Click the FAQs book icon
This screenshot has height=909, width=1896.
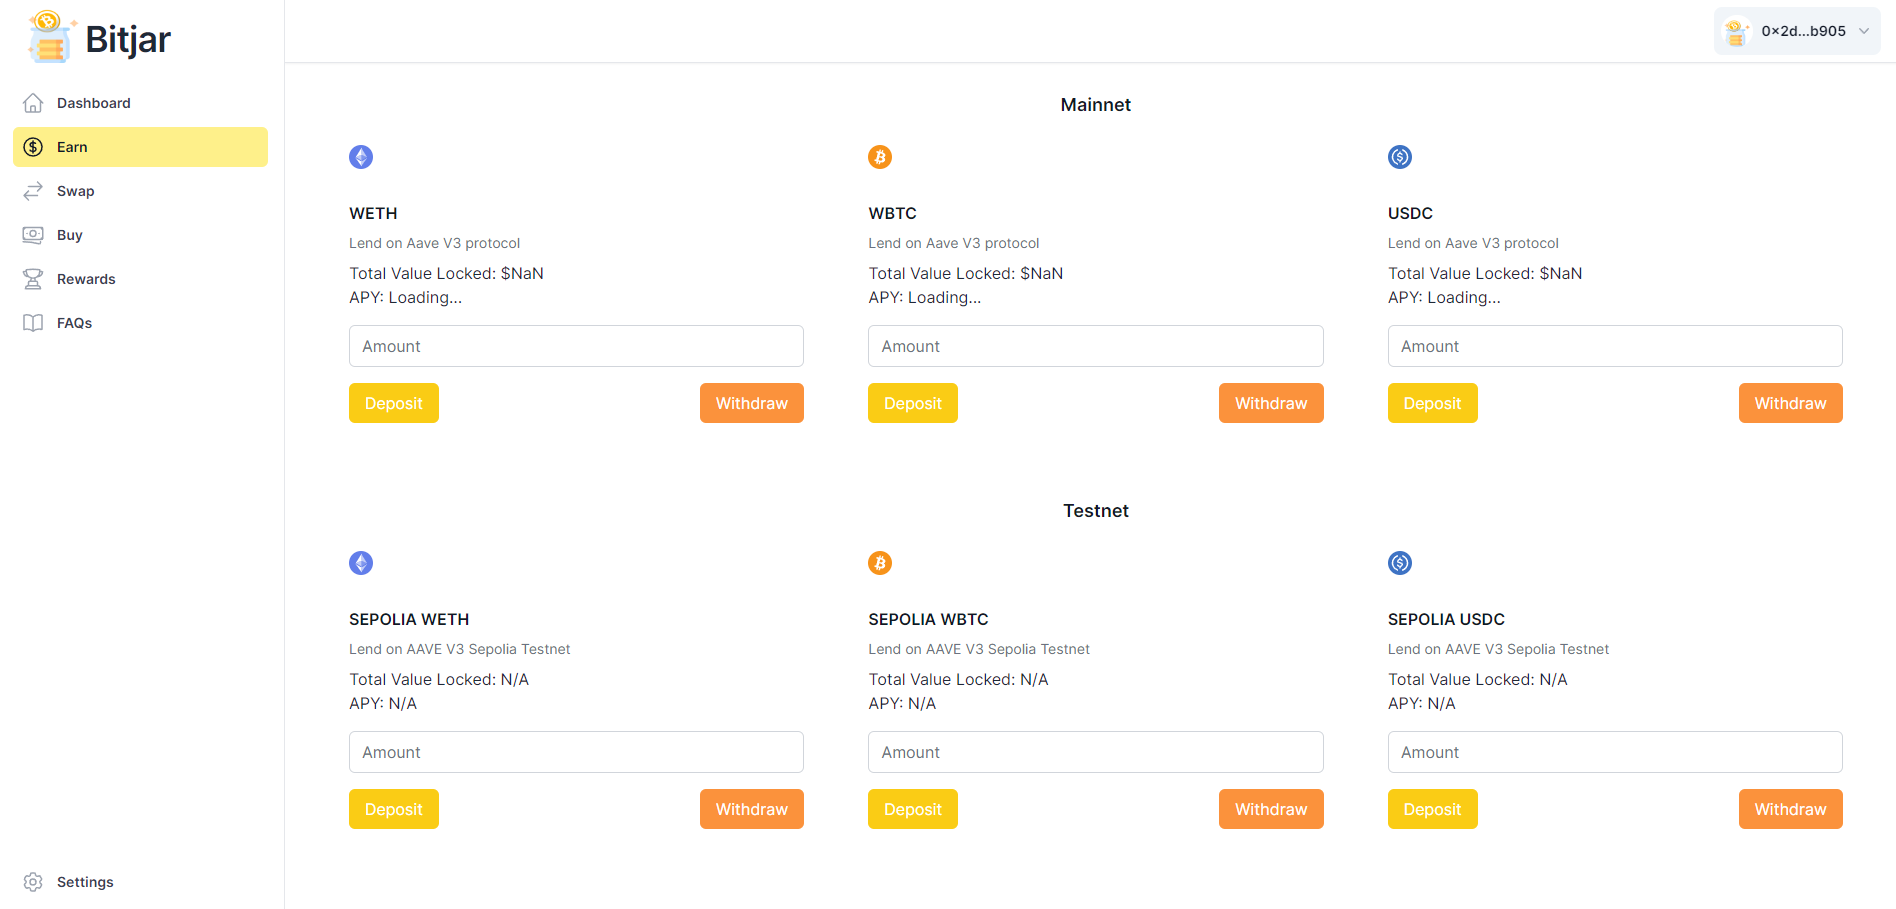pyautogui.click(x=33, y=323)
